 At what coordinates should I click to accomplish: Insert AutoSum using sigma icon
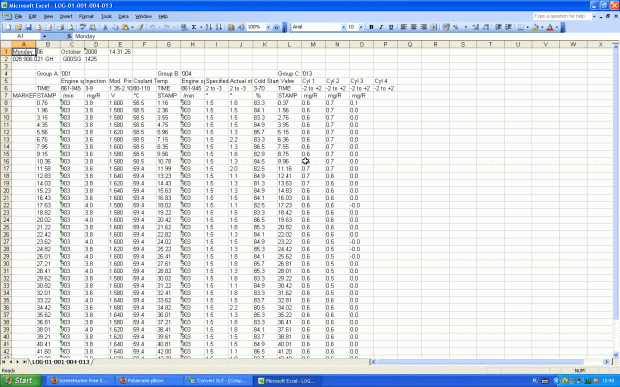coord(194,27)
